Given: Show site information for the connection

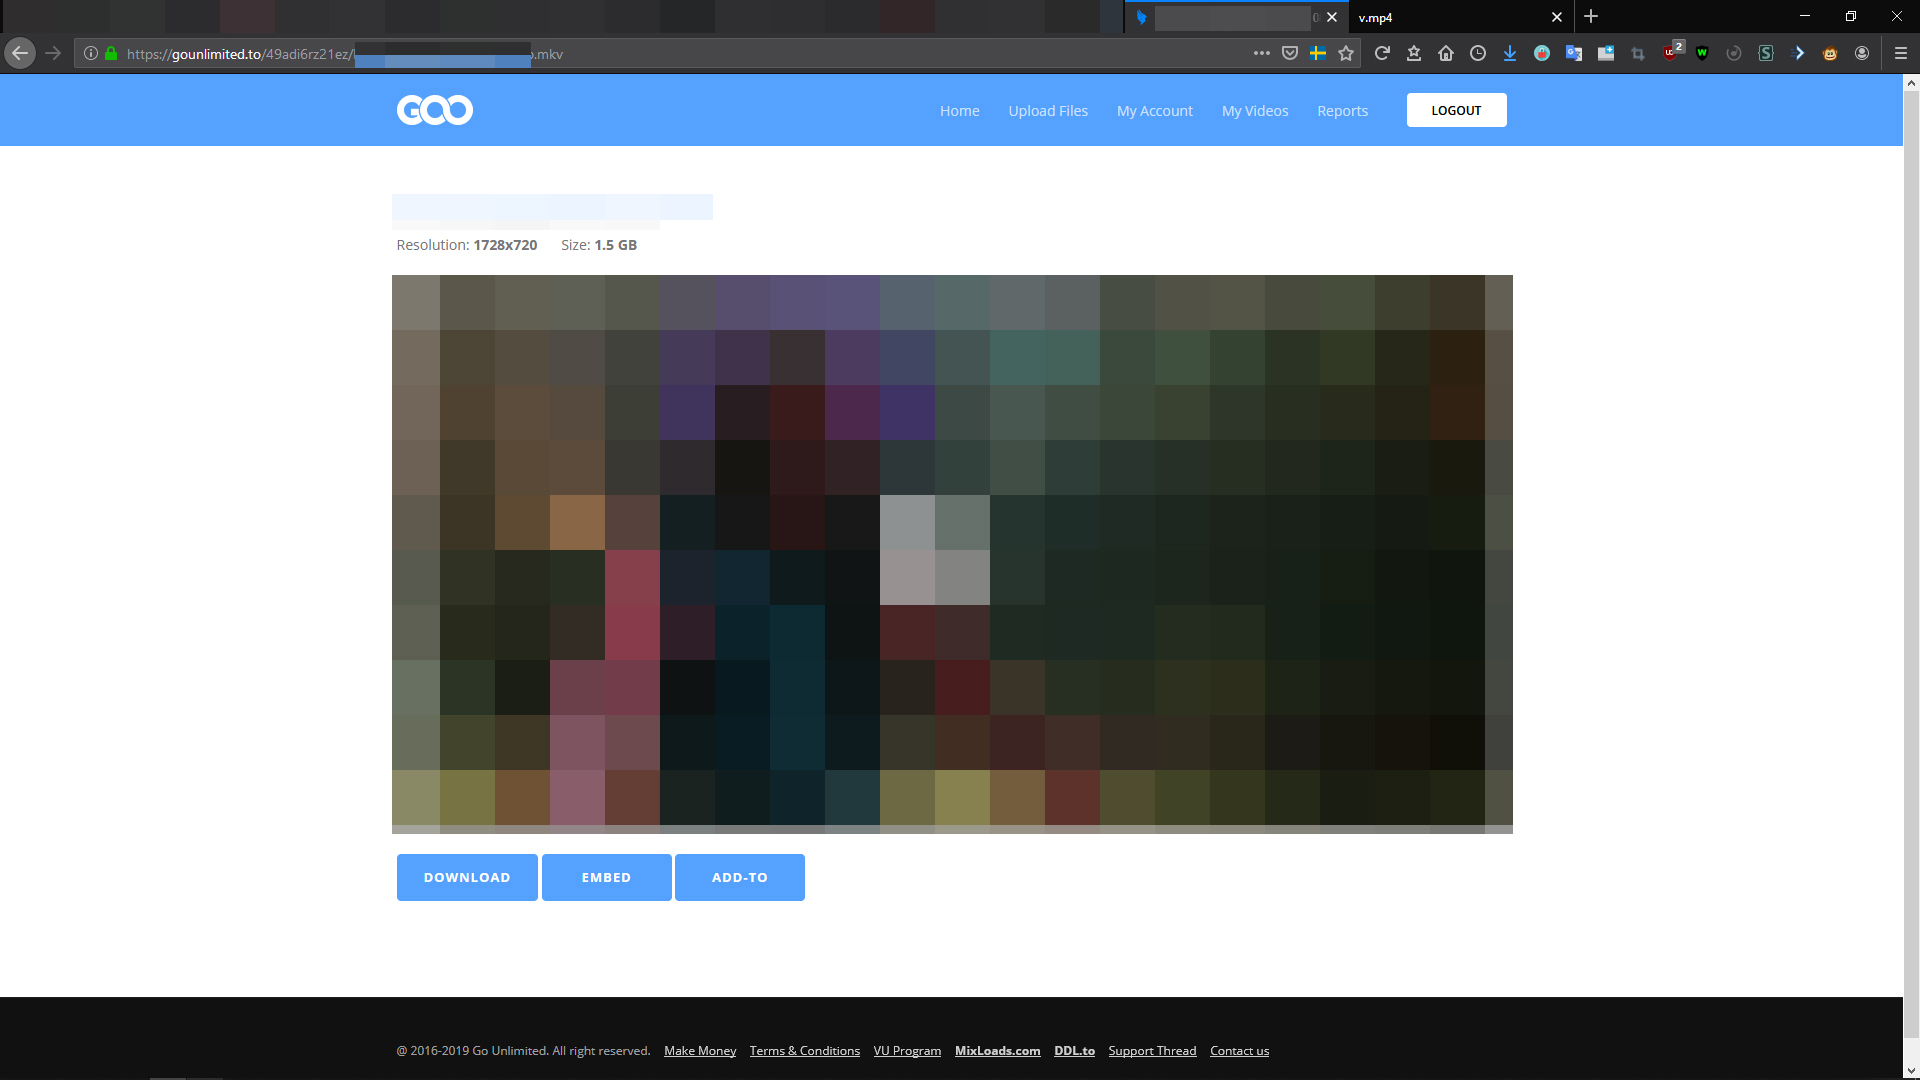Looking at the screenshot, I should pos(91,54).
